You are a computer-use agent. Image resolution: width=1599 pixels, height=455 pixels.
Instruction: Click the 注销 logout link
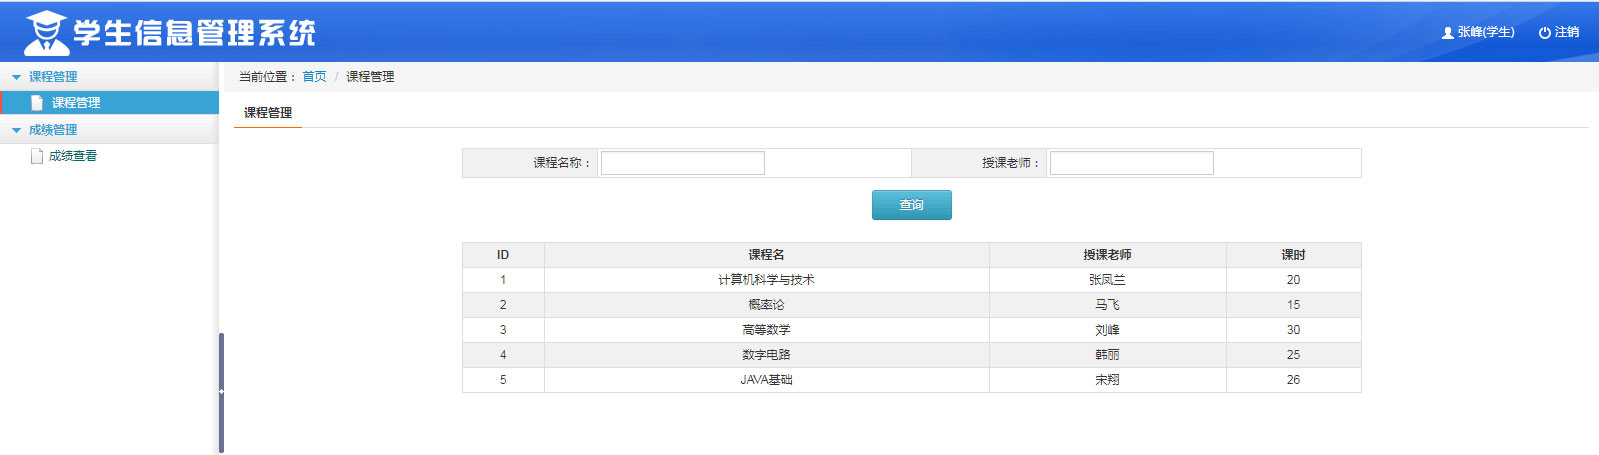[1566, 32]
